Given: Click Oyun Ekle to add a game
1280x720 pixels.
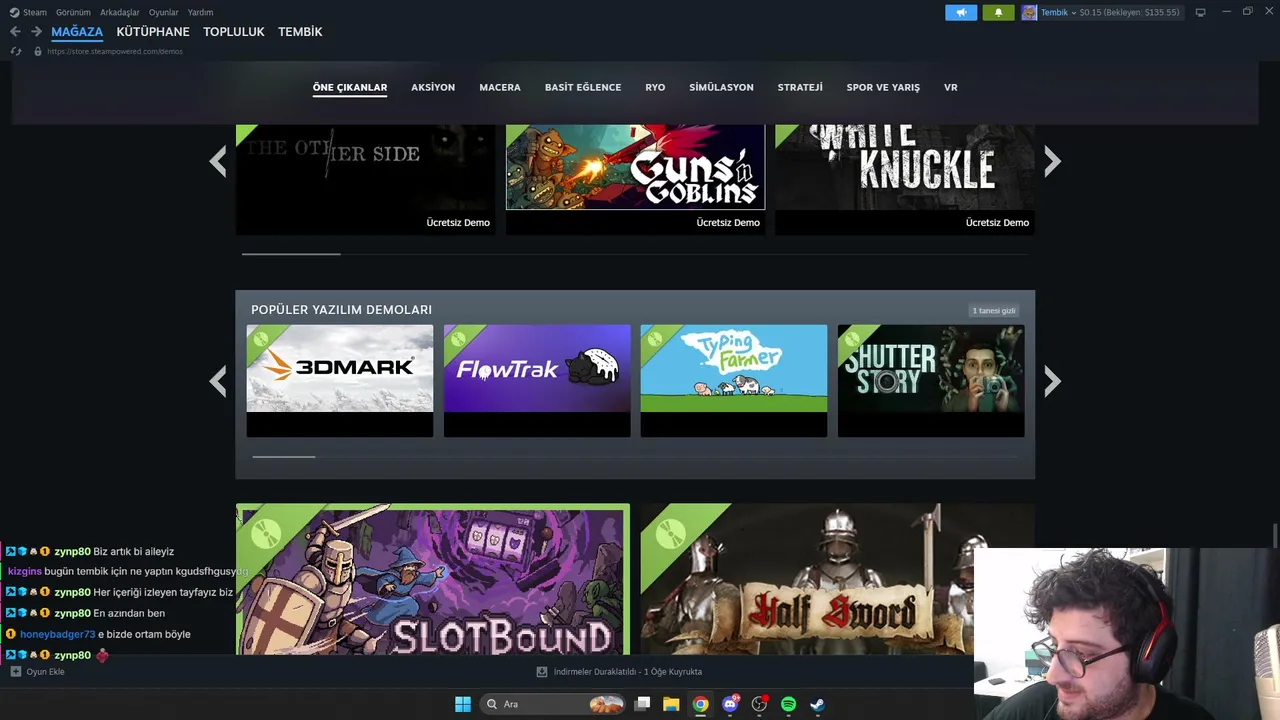Looking at the screenshot, I should [45, 672].
